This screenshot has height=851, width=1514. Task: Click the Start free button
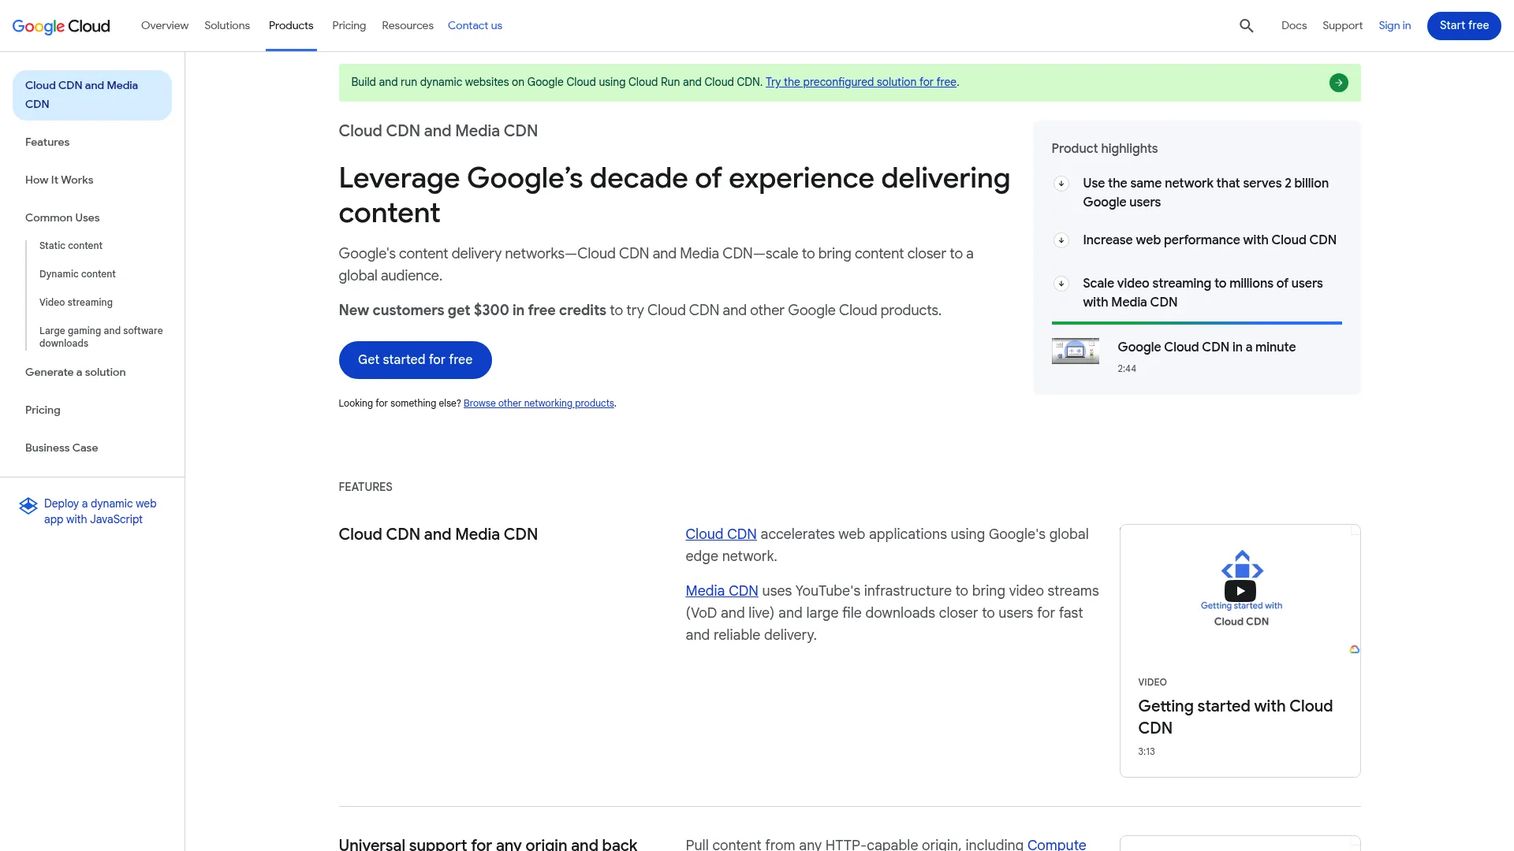click(x=1464, y=26)
